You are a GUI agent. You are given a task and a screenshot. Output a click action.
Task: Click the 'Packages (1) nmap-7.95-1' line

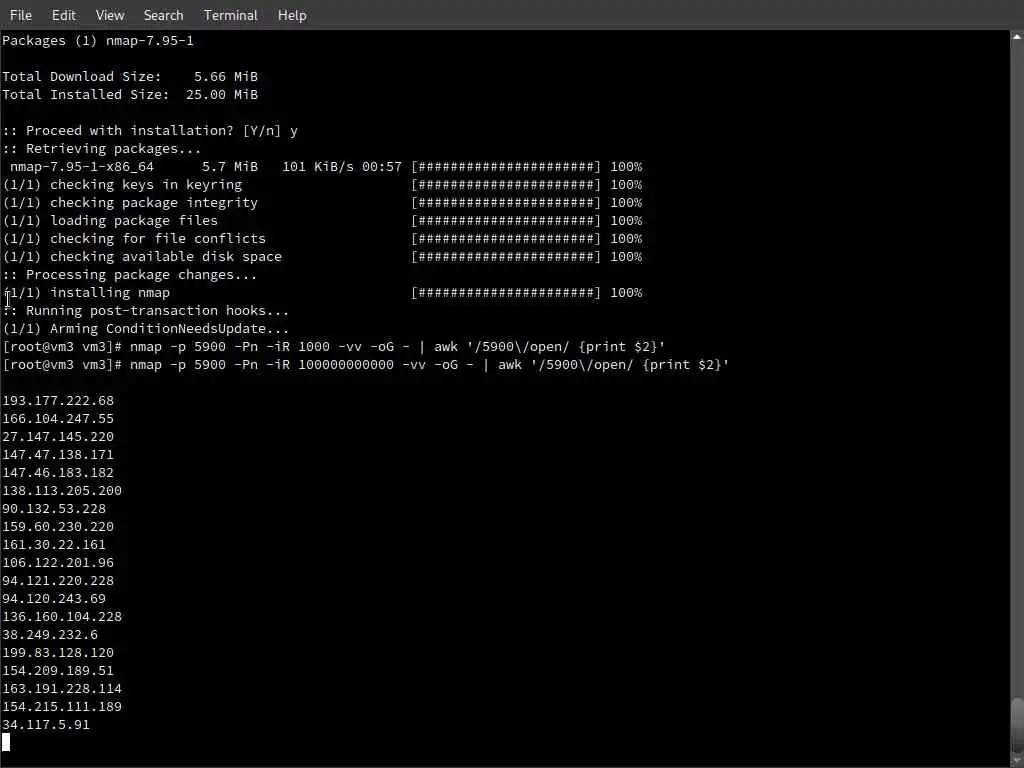pos(98,40)
